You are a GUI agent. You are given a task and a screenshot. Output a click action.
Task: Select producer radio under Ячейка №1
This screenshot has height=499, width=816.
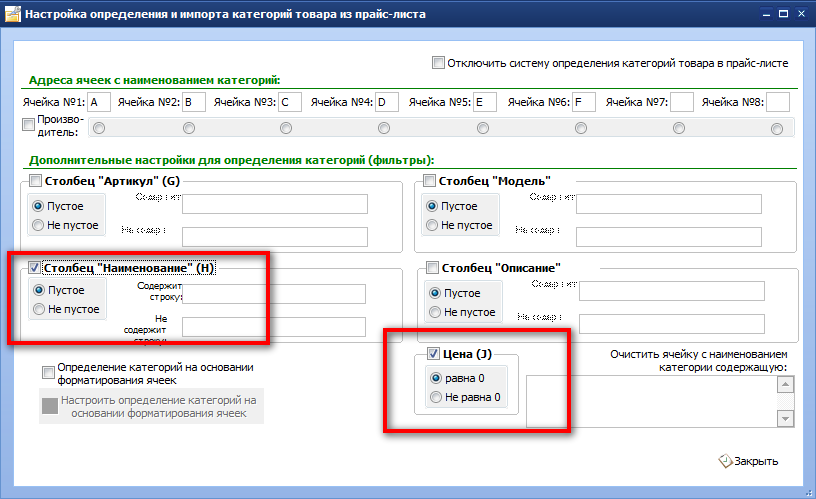[x=99, y=128]
